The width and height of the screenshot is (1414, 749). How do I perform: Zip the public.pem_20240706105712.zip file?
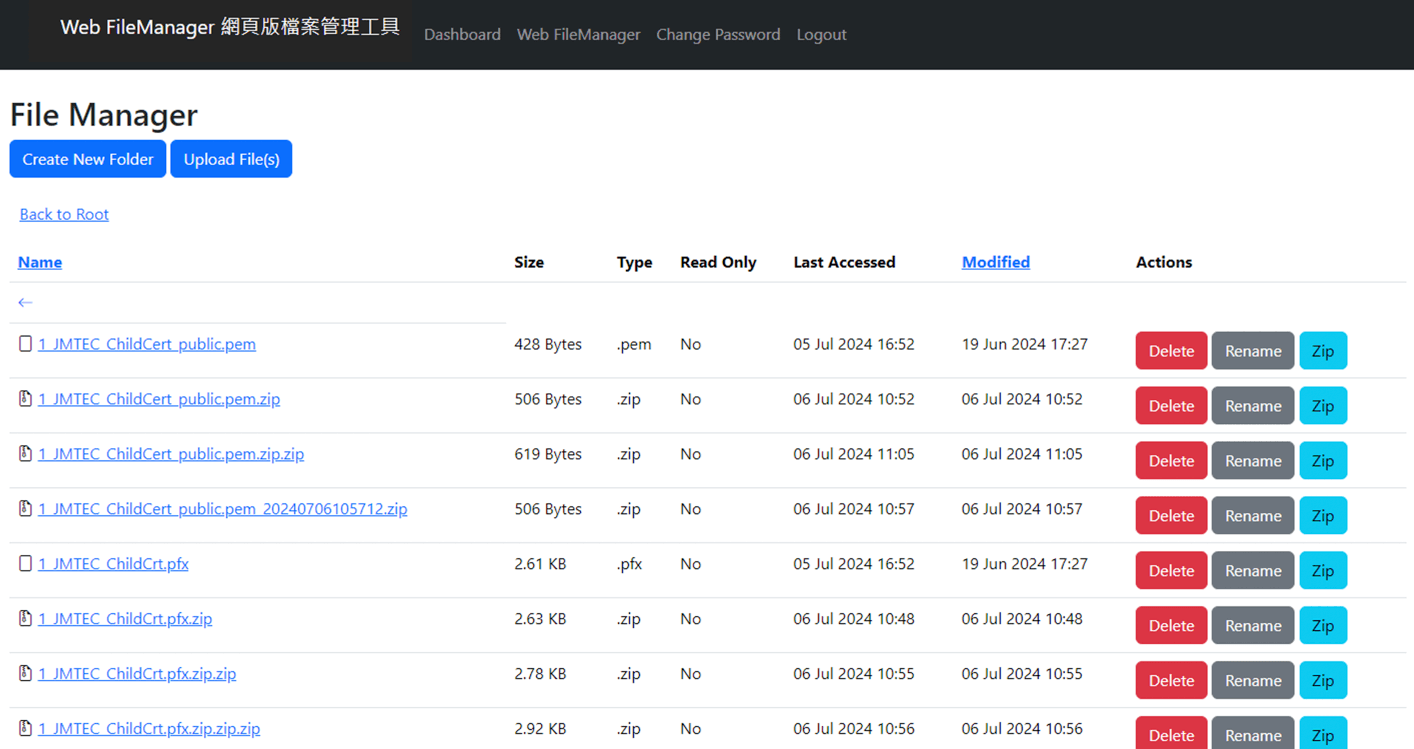coord(1323,516)
